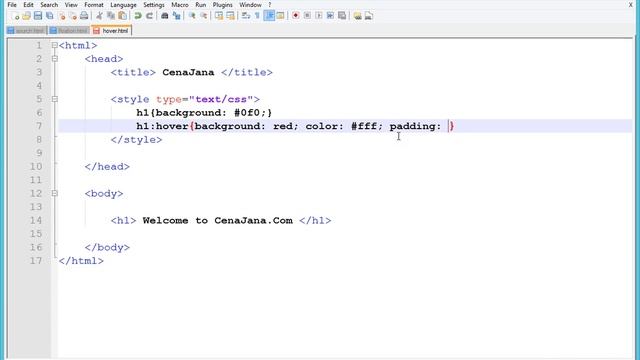This screenshot has height=360, width=640.
Task: Save the current file using the floppy icon
Action: [x=38, y=16]
